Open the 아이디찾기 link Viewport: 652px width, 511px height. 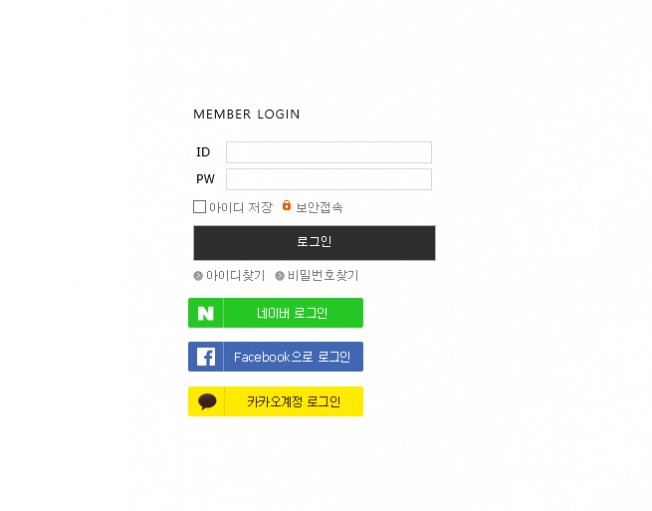(235, 275)
